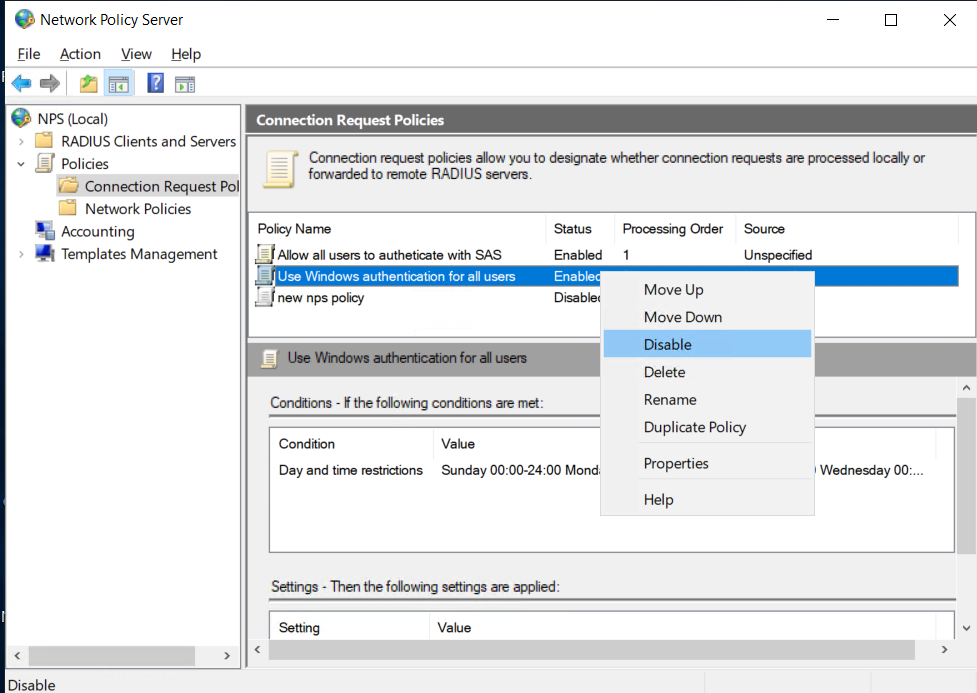Open the Action menu
This screenshot has width=977, height=693.
(x=80, y=54)
